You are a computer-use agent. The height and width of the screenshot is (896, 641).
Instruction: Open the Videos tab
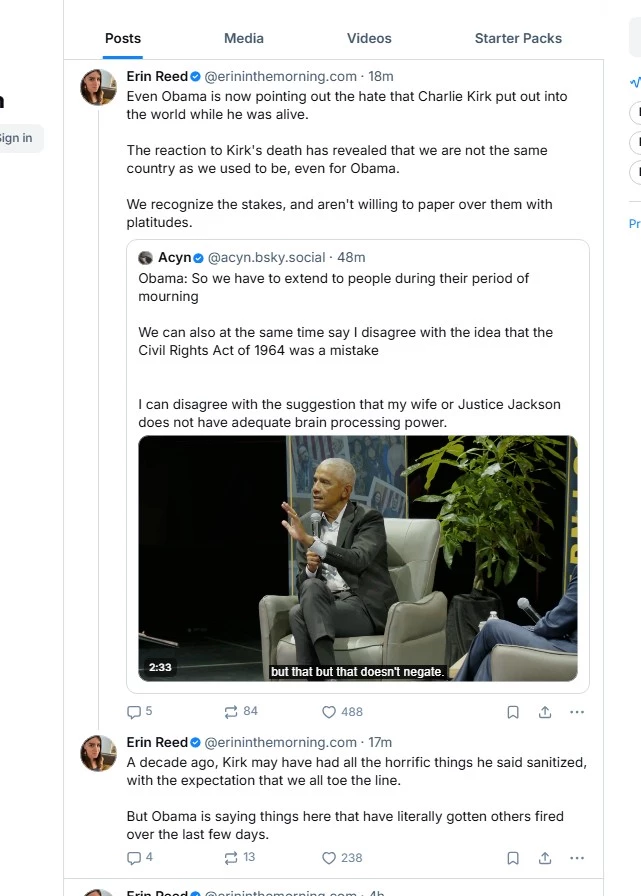[369, 38]
